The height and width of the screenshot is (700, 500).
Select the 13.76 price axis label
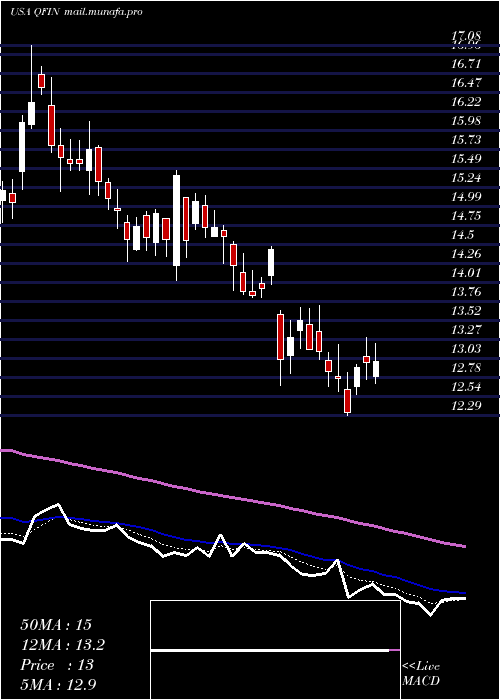(x=466, y=292)
